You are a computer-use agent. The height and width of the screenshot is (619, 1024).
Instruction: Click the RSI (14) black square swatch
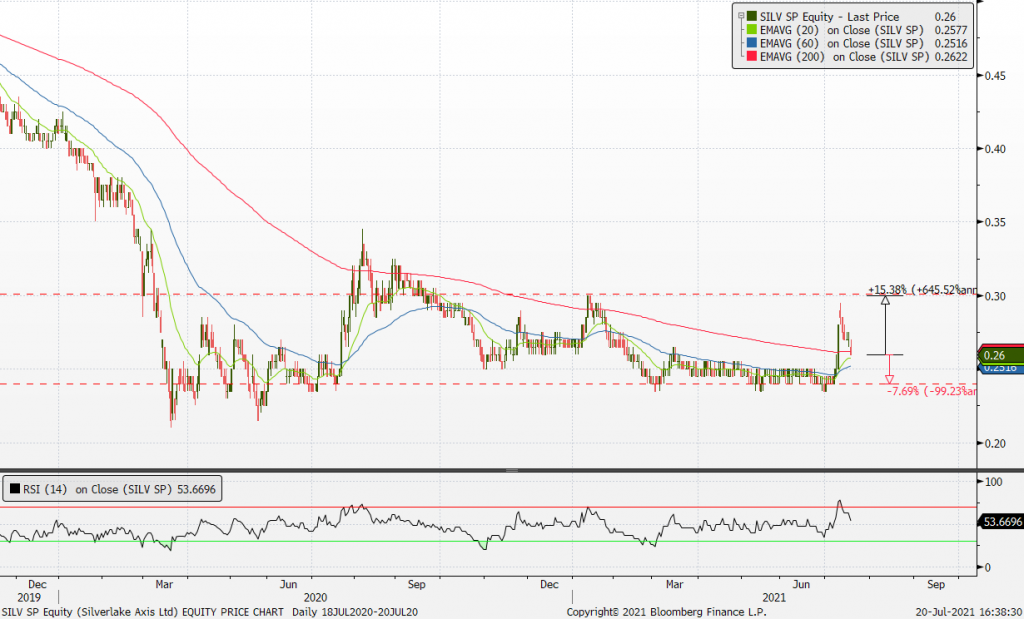click(14, 489)
